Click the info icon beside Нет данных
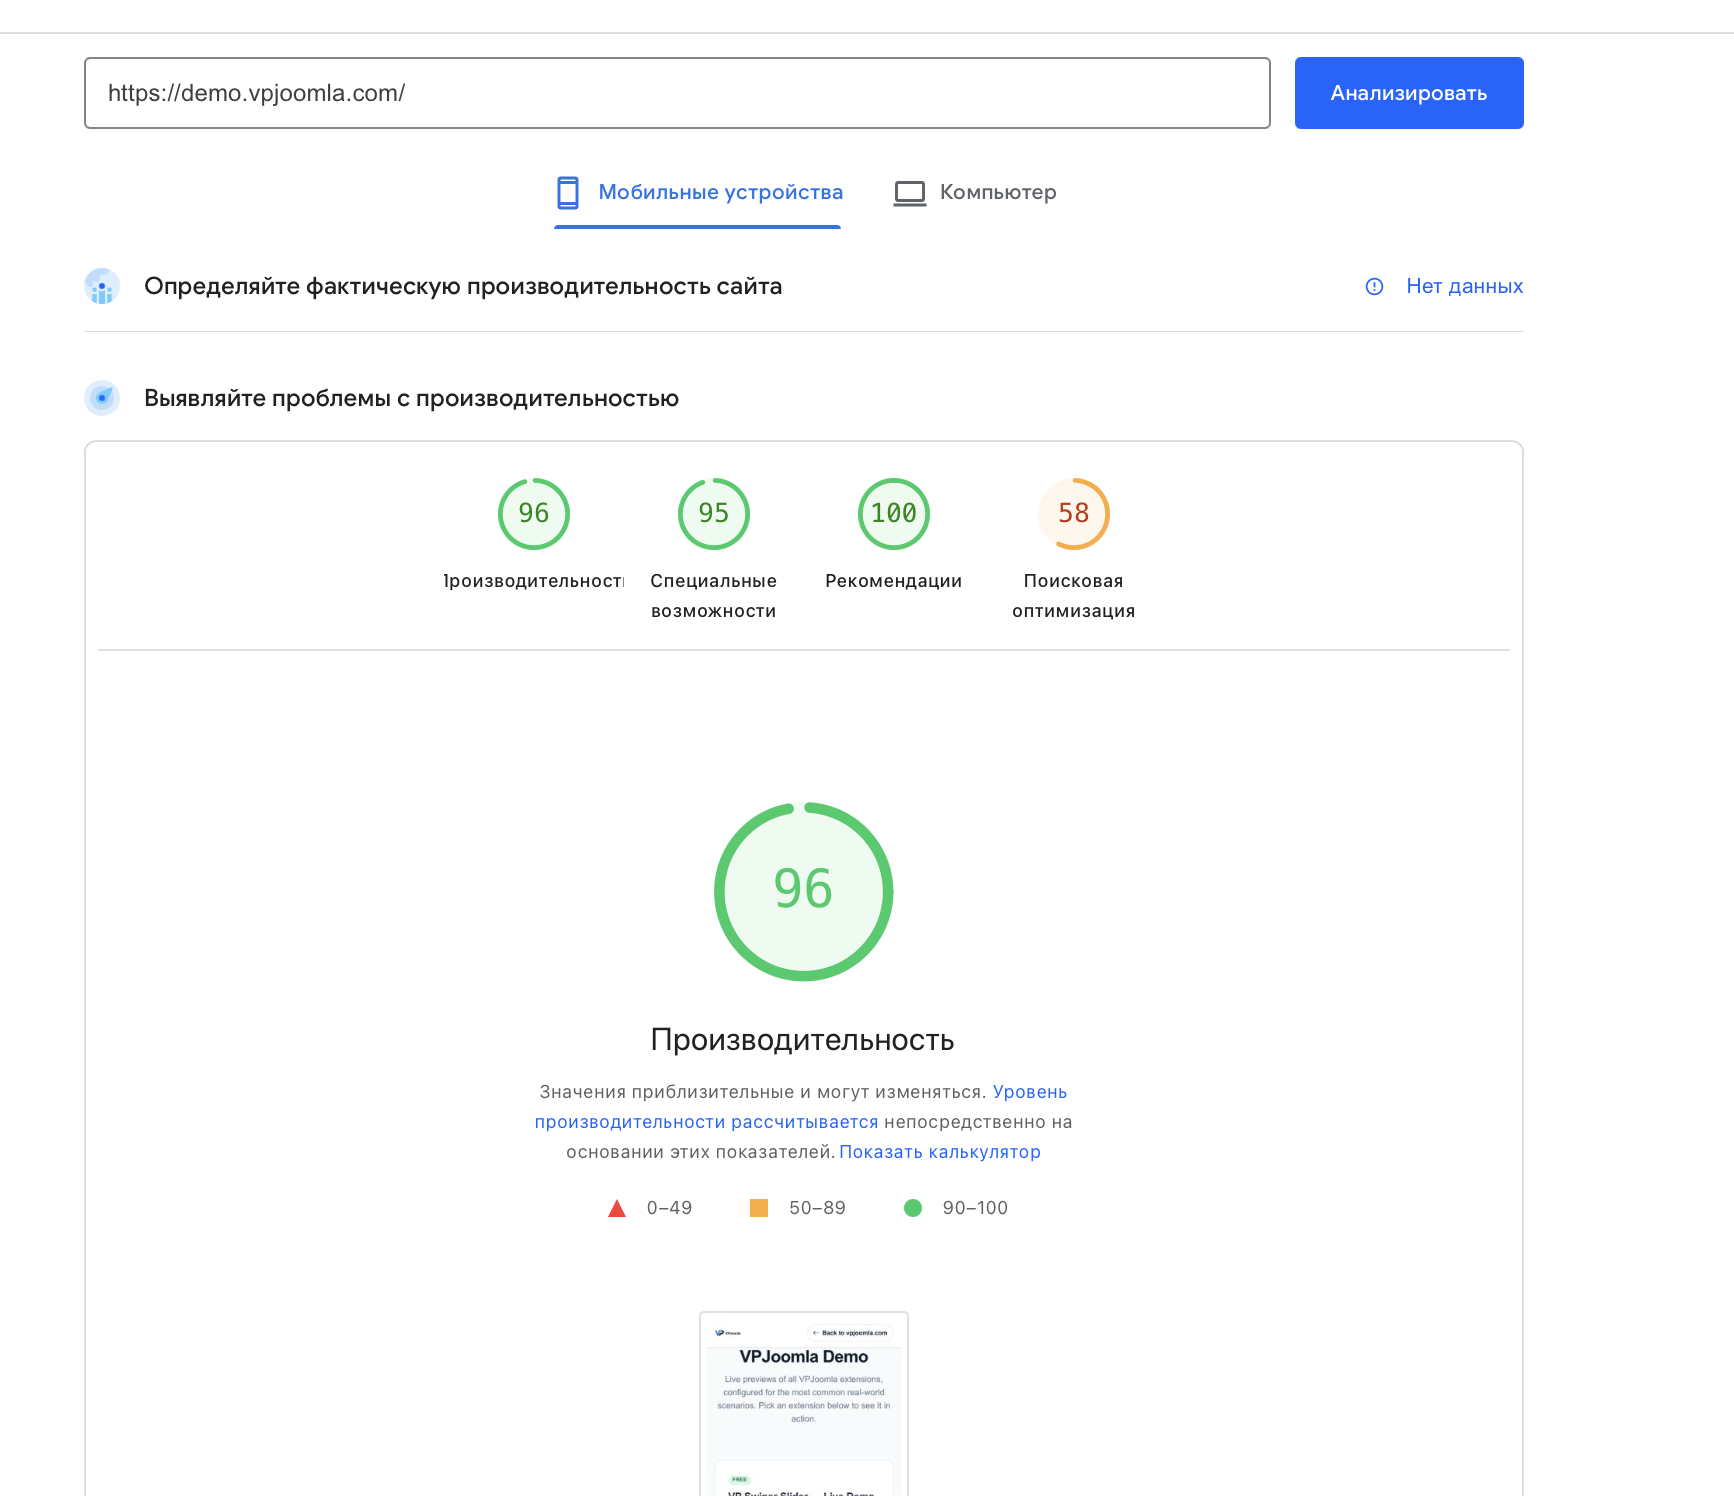 click(x=1375, y=287)
